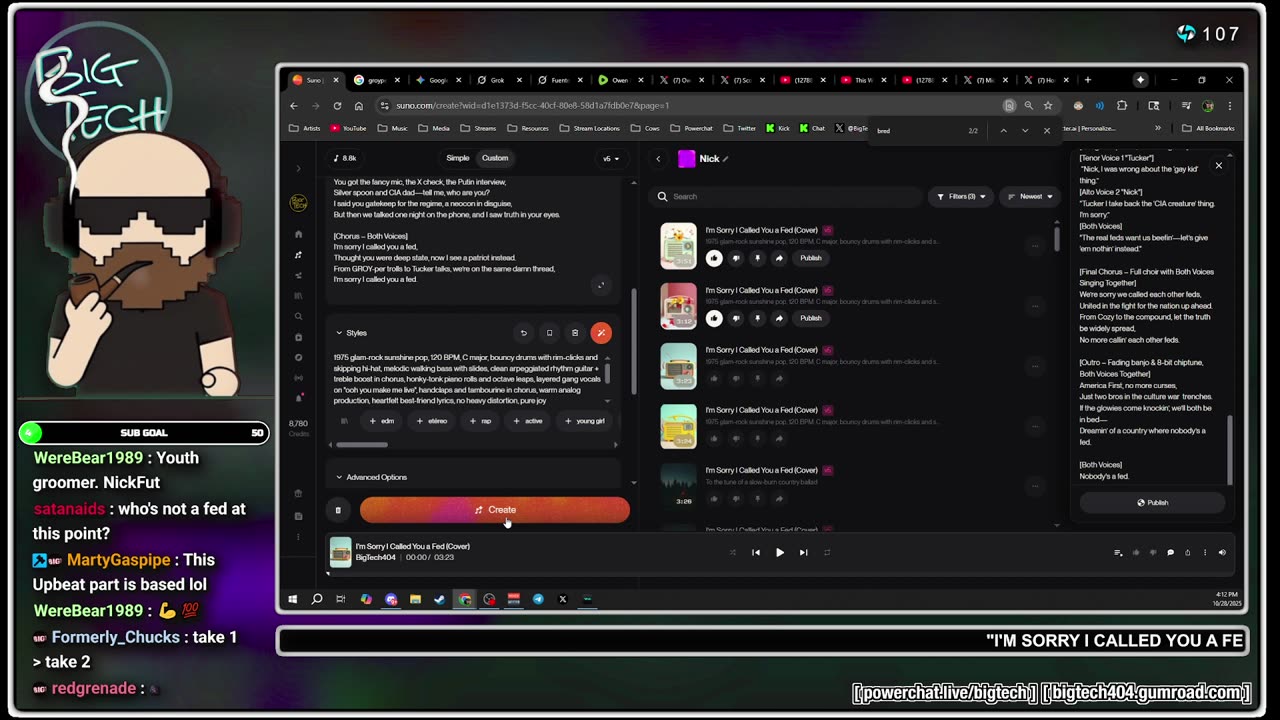1280x720 pixels.
Task: Share the second cover (3:12)
Action: (x=779, y=318)
